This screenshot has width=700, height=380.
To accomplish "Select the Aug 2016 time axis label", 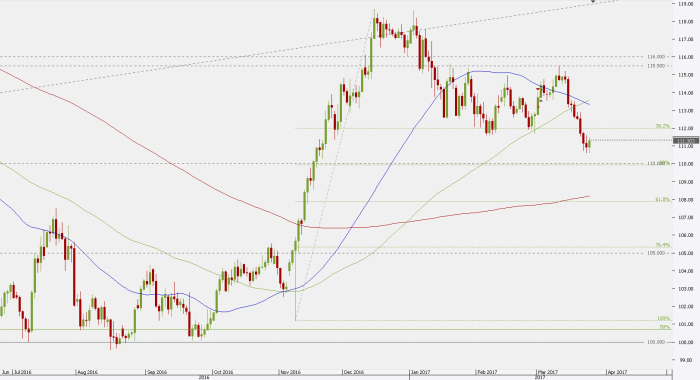I will pos(88,372).
